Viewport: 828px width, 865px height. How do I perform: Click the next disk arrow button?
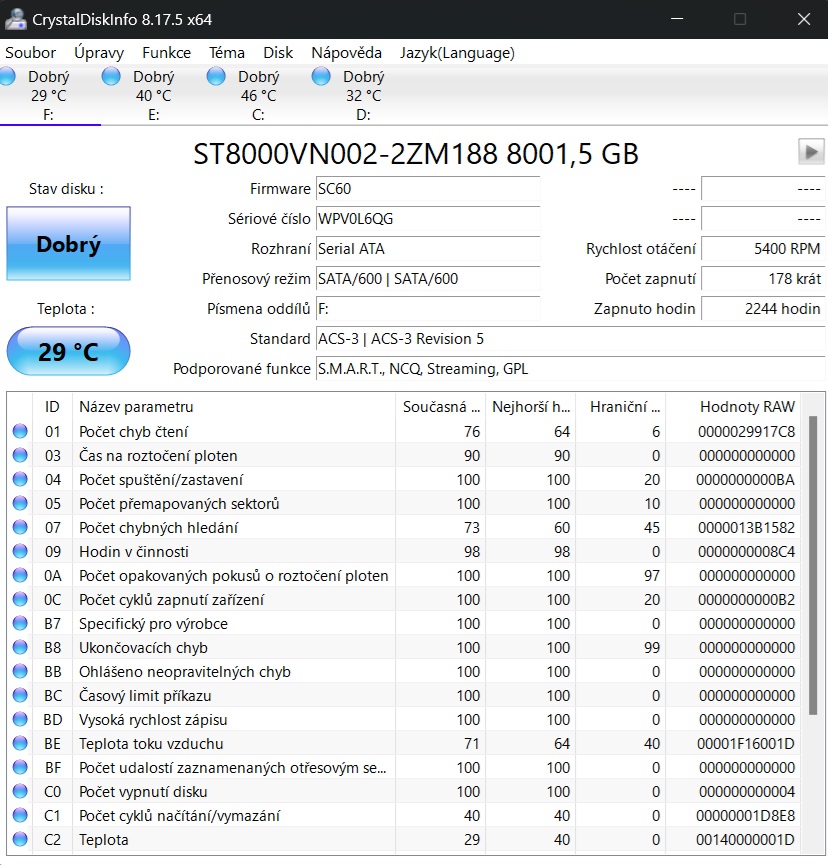click(811, 152)
